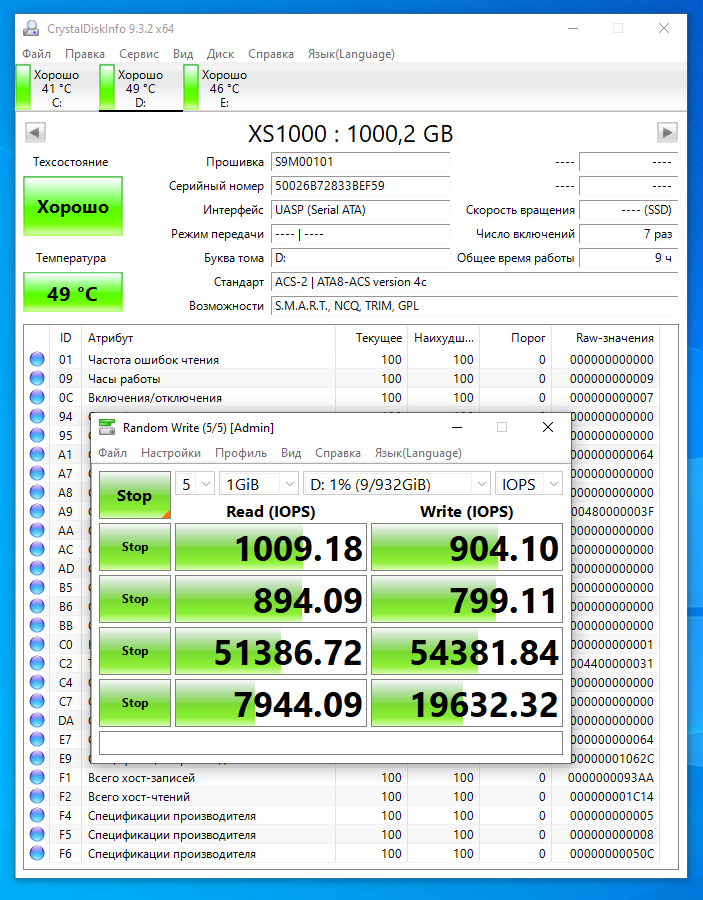
Task: Click status circle icon for attribute C2
Action: (x=37, y=663)
